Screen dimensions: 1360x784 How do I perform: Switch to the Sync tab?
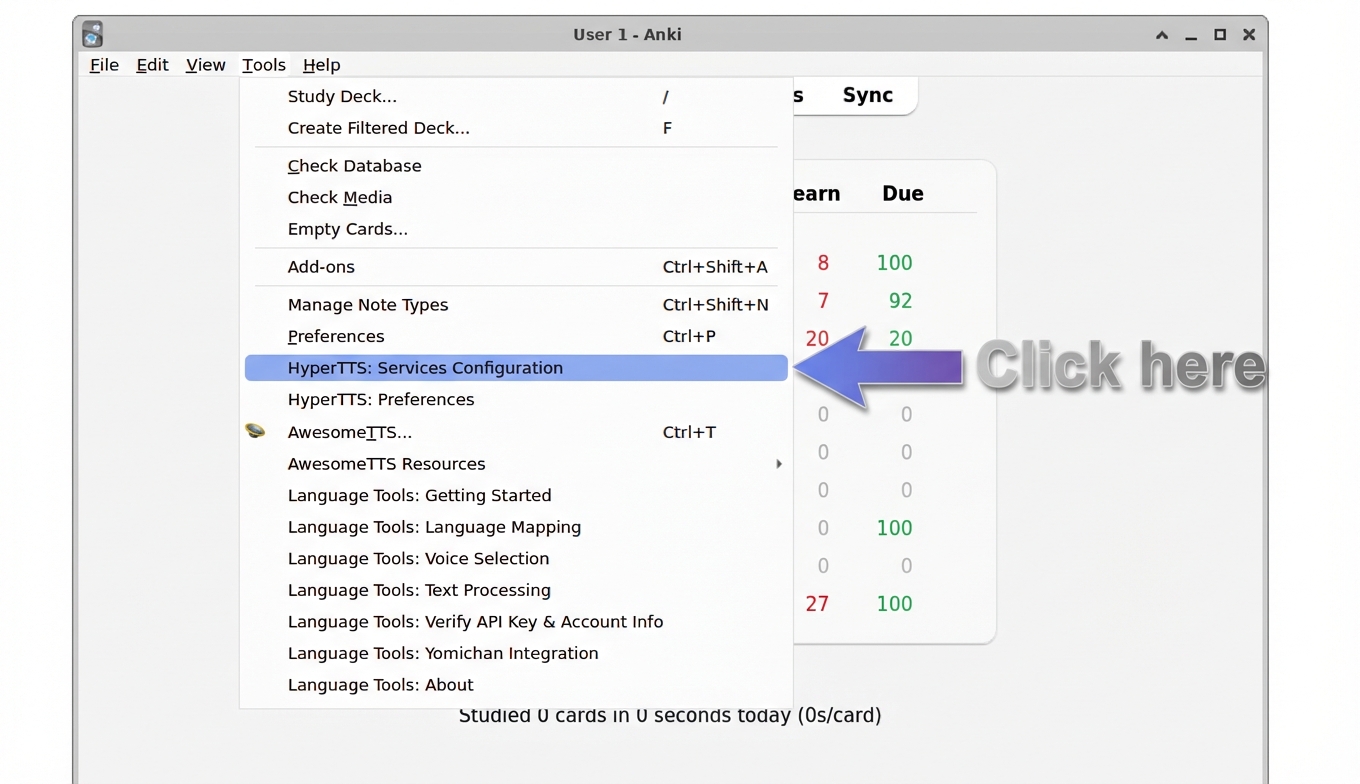(868, 95)
